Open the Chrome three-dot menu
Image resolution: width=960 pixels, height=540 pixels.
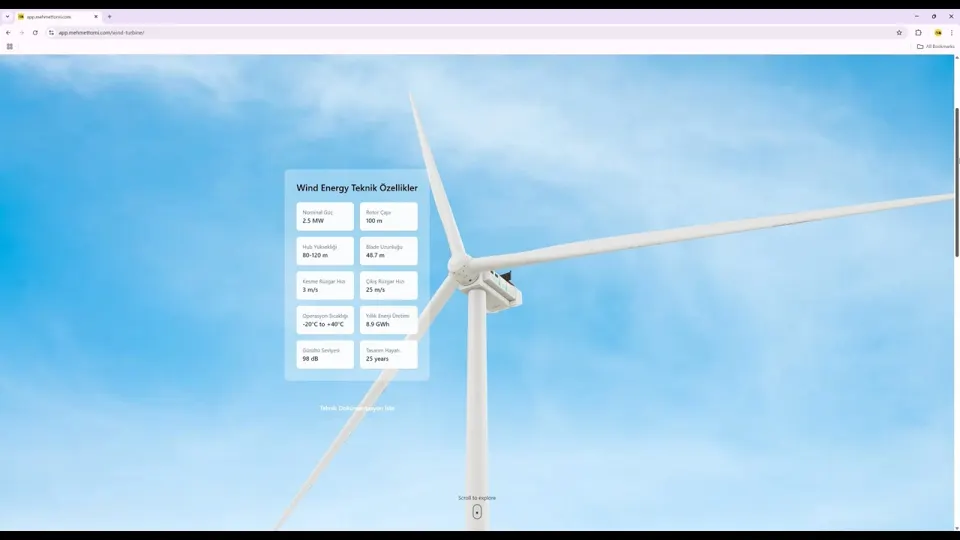click(x=951, y=32)
